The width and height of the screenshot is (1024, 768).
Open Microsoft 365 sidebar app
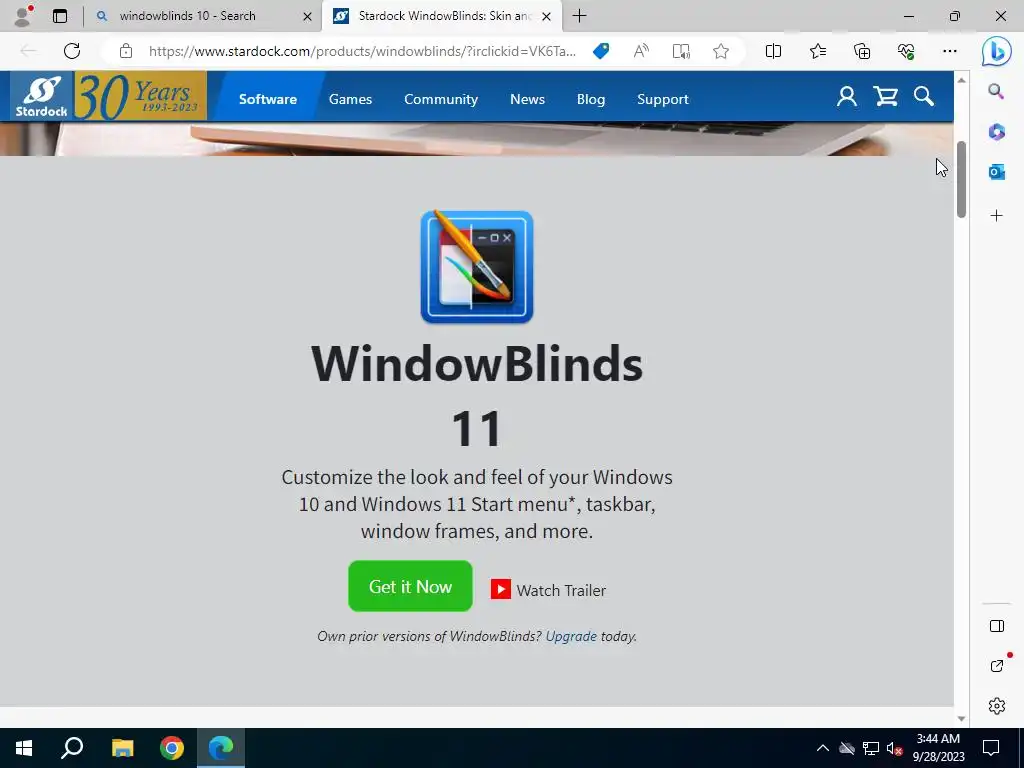point(997,132)
